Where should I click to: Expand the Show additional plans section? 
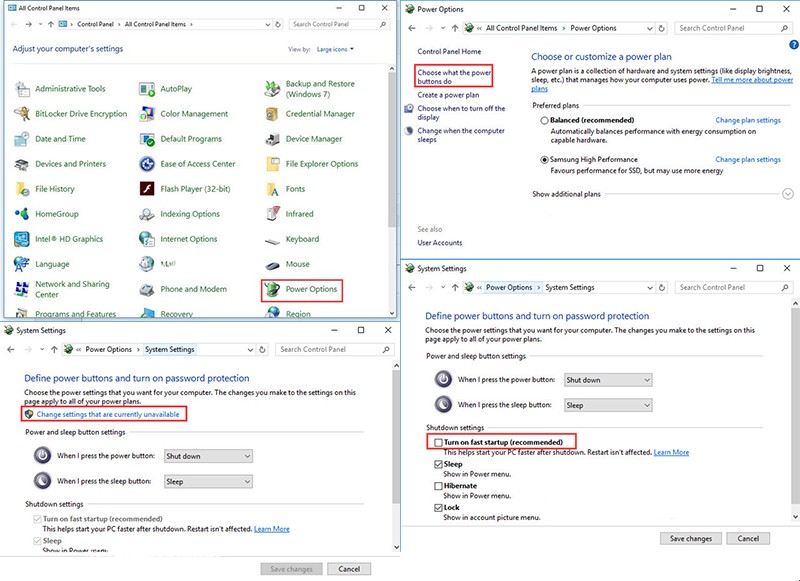[788, 194]
